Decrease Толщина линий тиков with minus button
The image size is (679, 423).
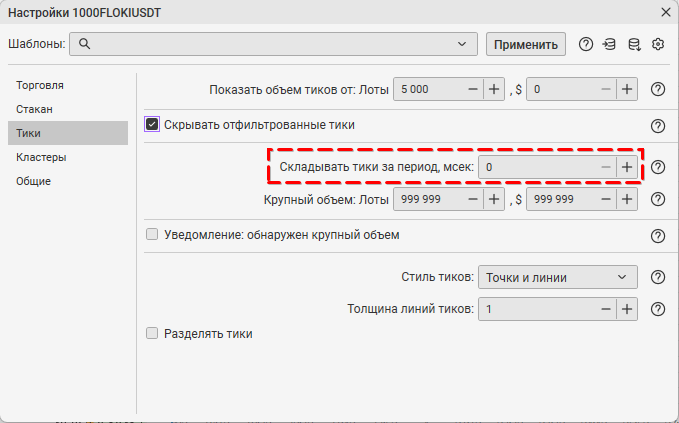[604, 309]
